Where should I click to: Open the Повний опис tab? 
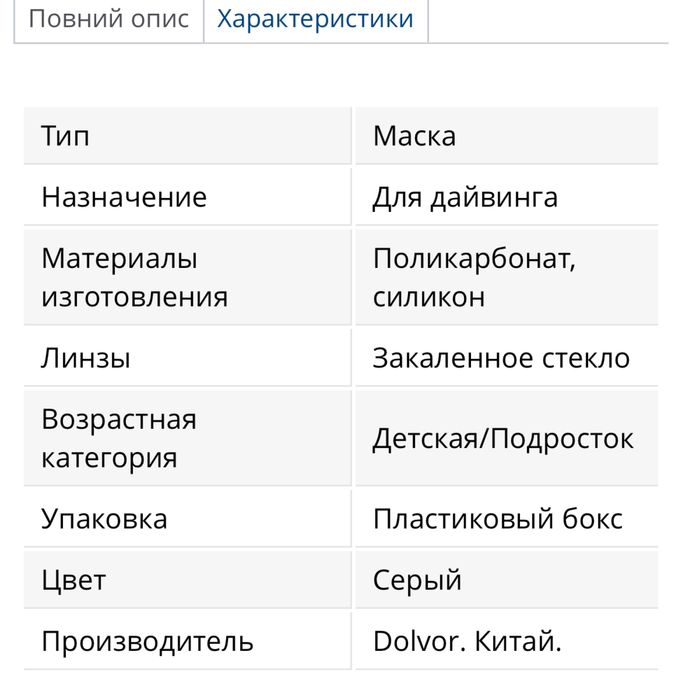click(108, 20)
